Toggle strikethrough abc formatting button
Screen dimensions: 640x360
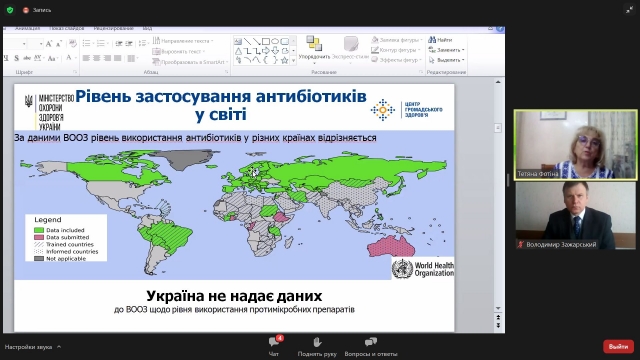coord(27,58)
